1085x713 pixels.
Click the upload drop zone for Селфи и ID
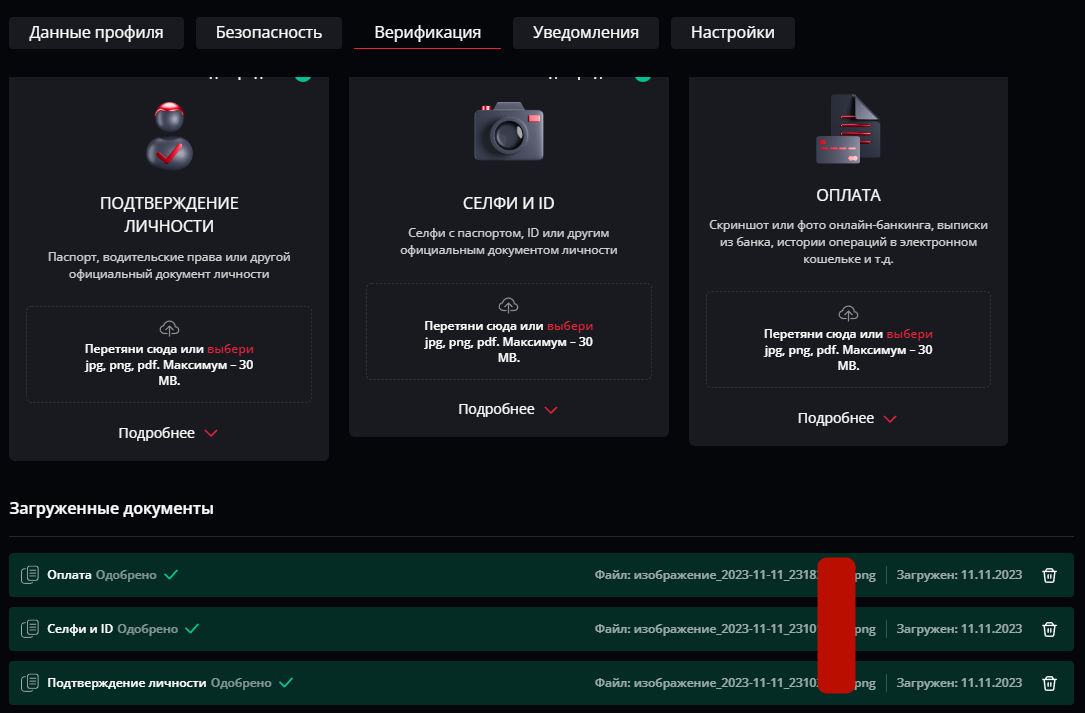click(509, 332)
